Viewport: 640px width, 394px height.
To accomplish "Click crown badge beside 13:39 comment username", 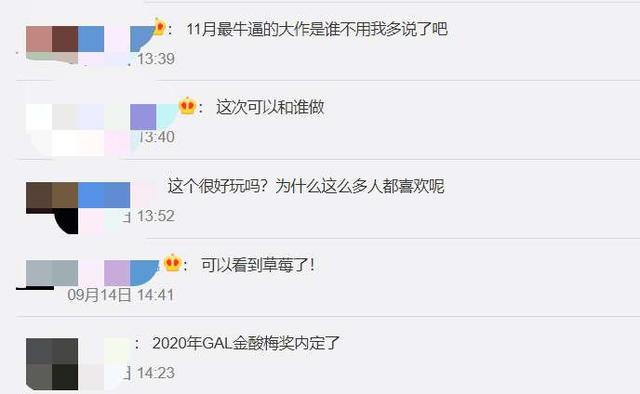I will click(x=159, y=27).
